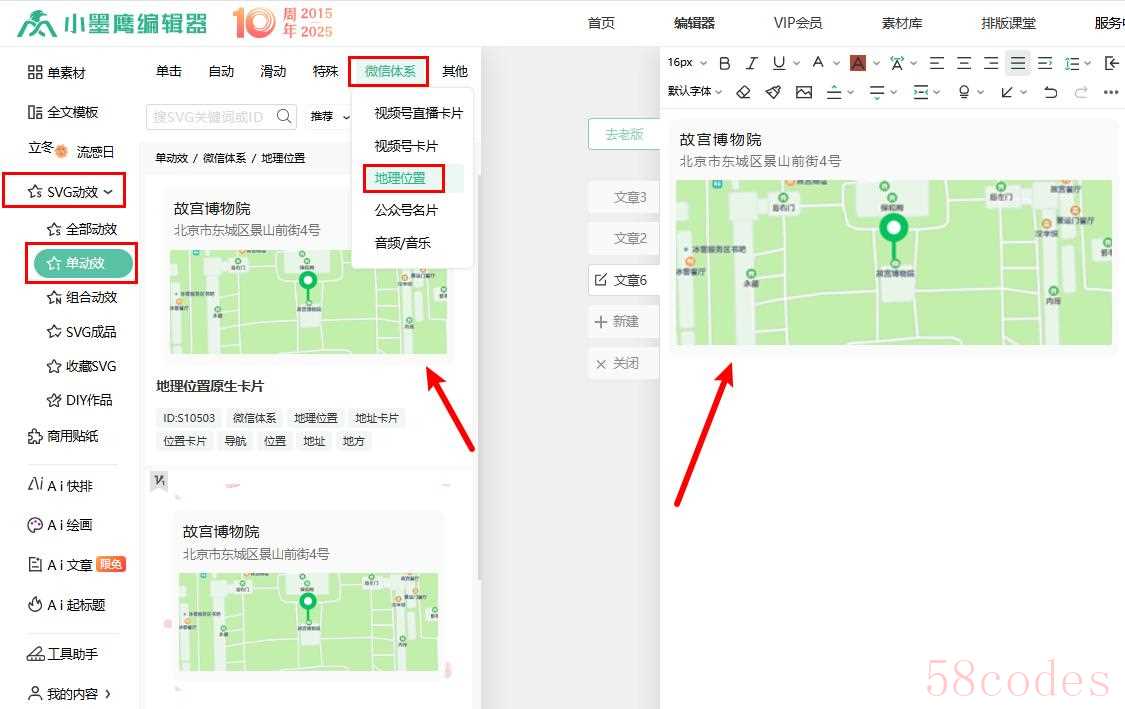Switch to the 特殊 tab
1125x709 pixels.
point(326,71)
